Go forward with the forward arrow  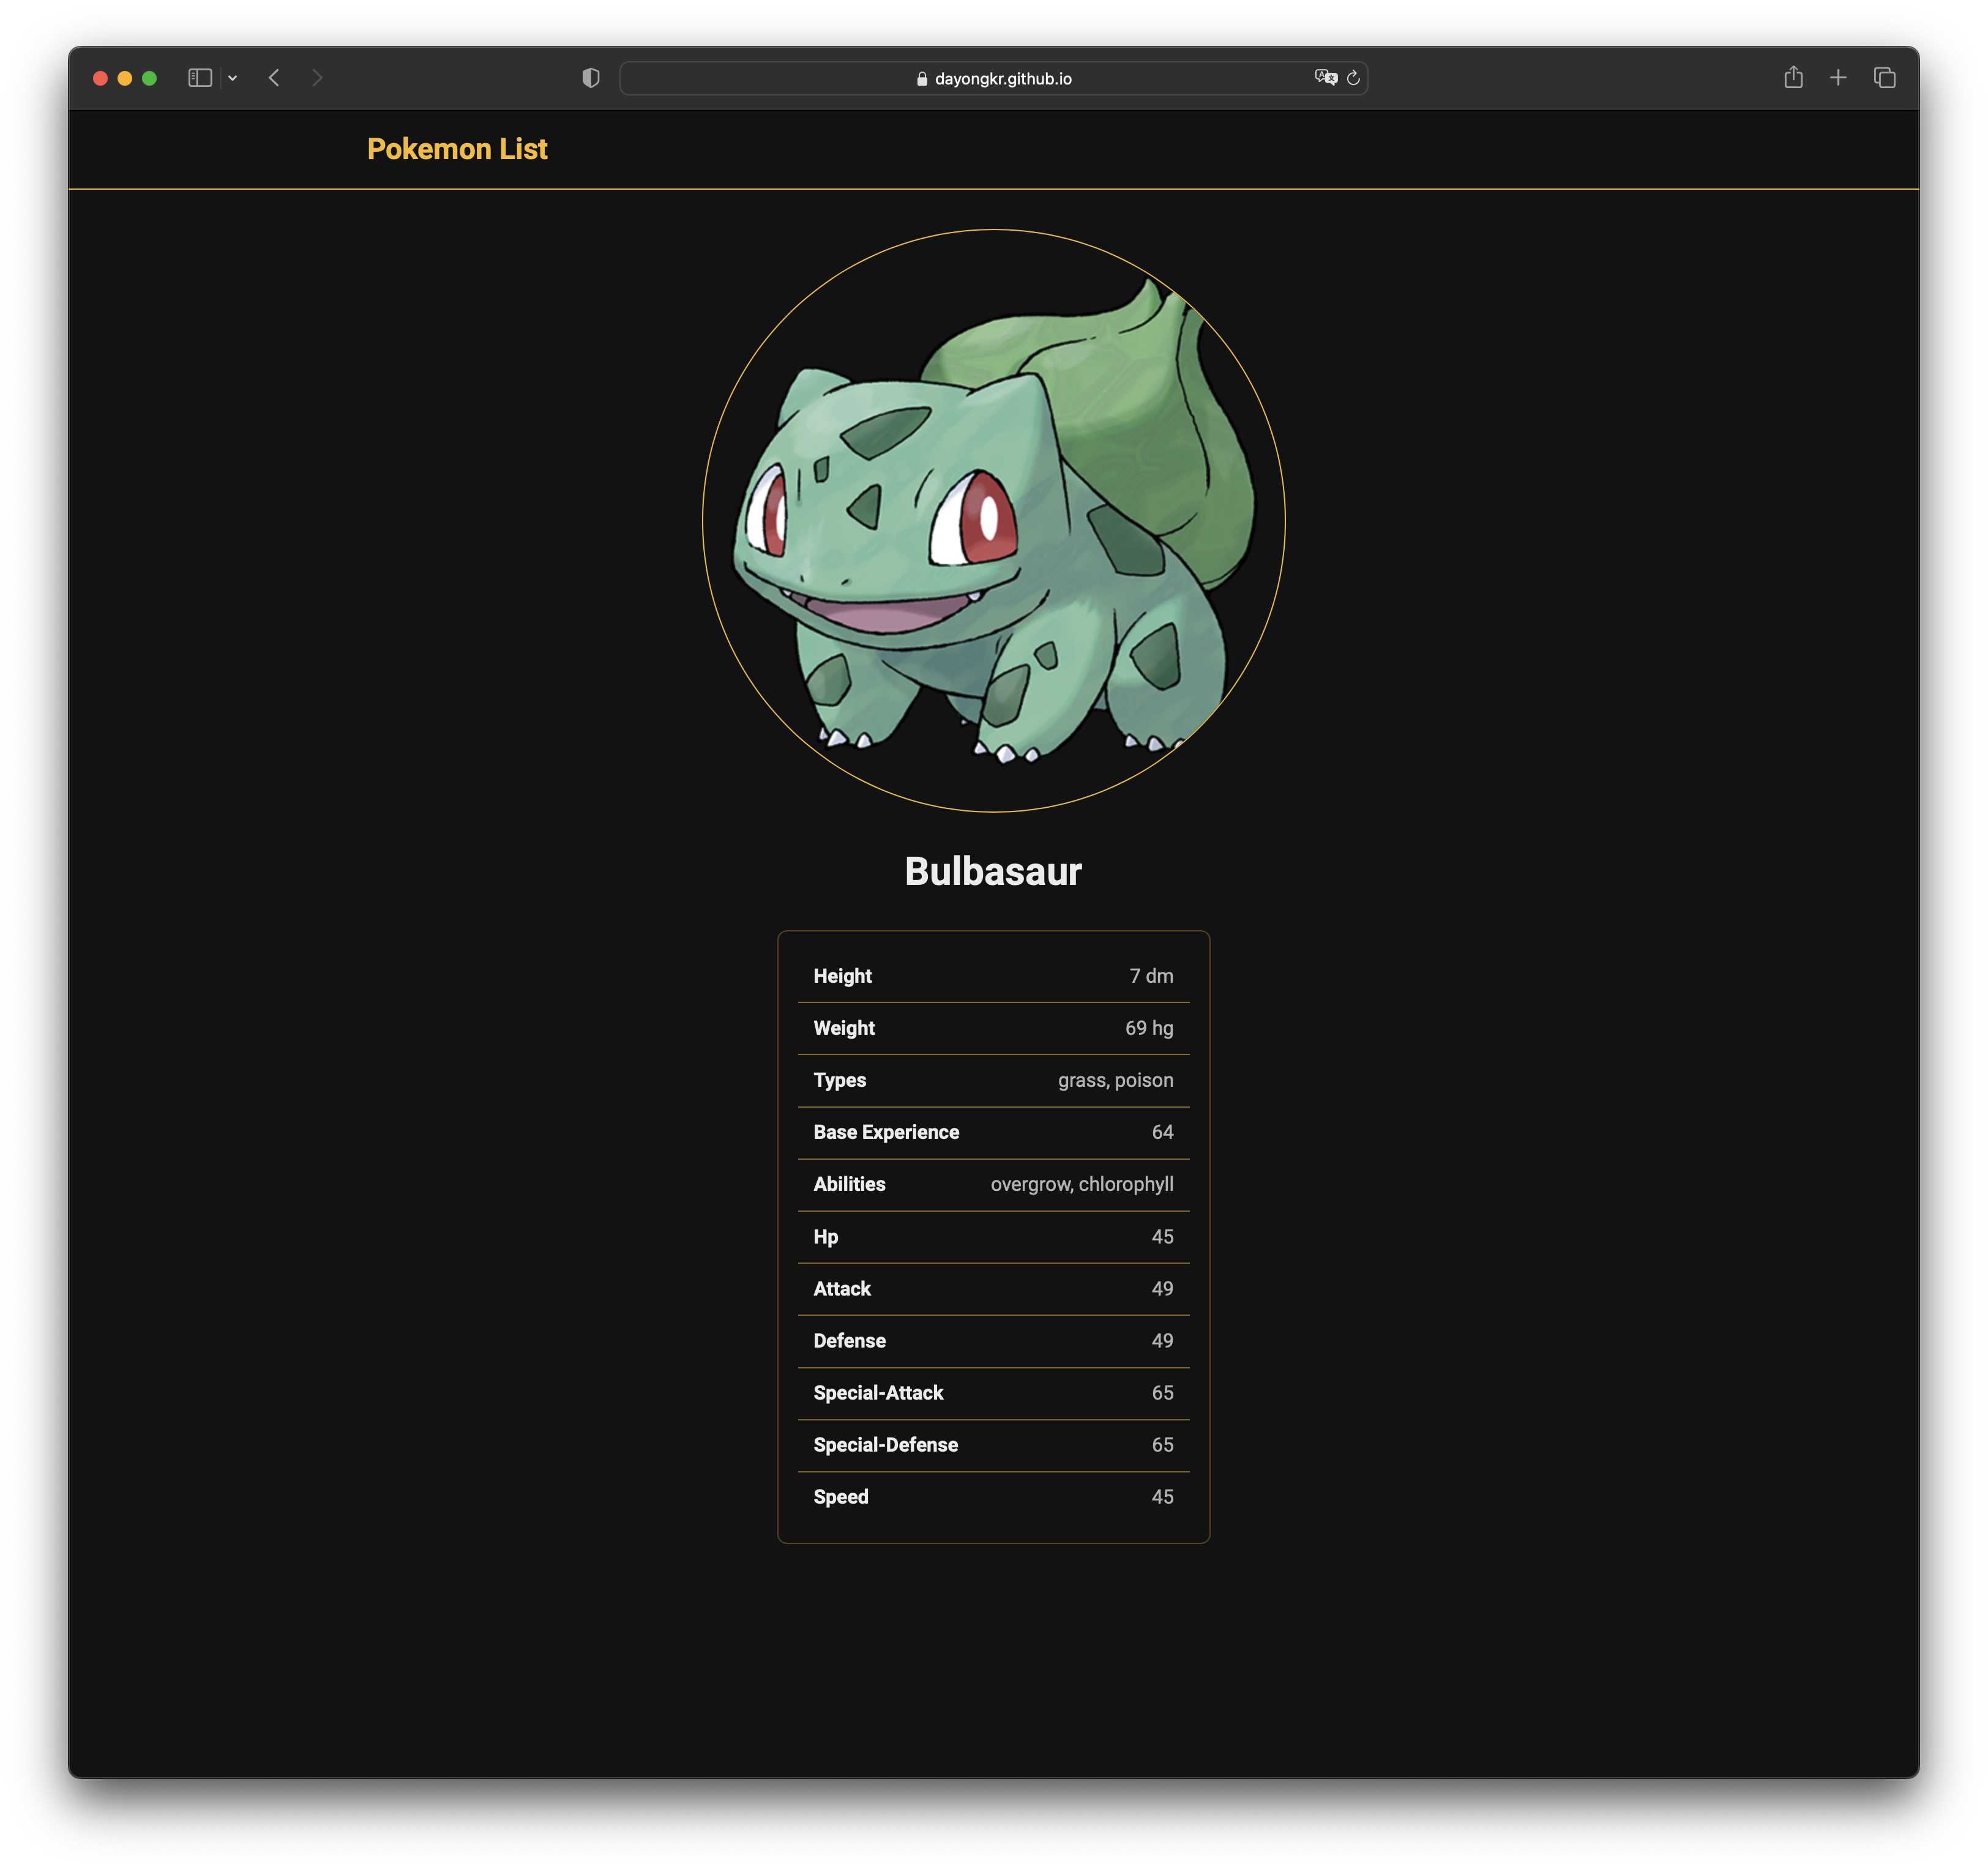(317, 78)
